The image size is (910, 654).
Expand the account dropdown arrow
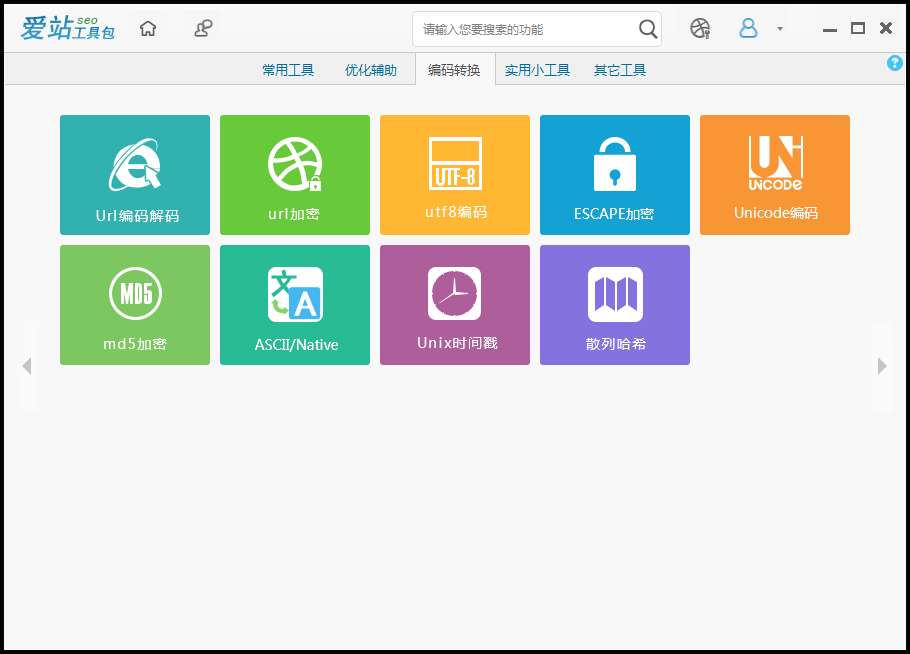(x=780, y=28)
